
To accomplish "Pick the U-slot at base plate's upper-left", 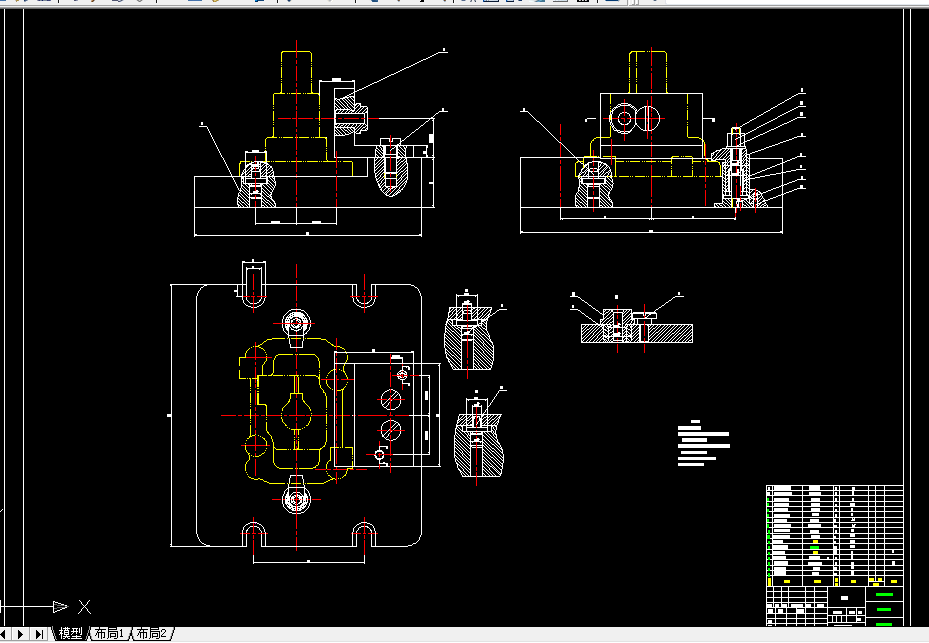I will 254,286.
